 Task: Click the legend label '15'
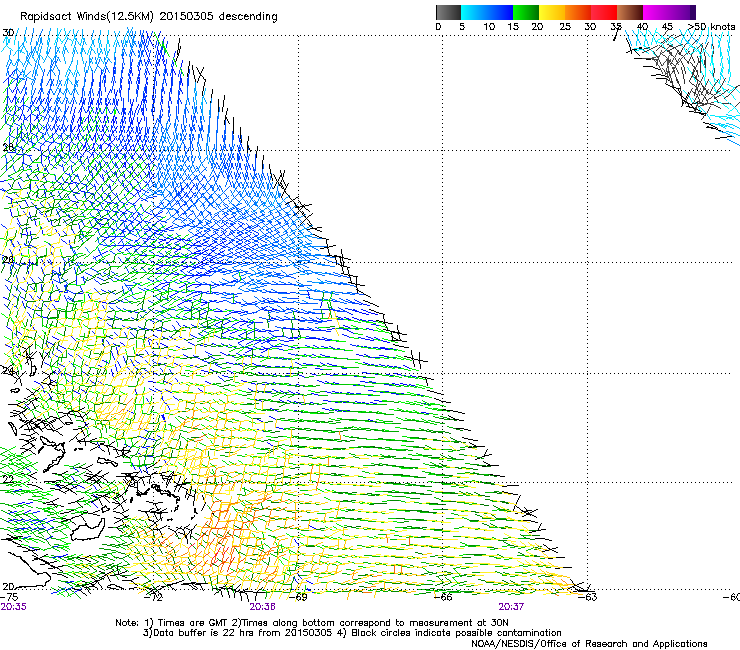coord(513,27)
